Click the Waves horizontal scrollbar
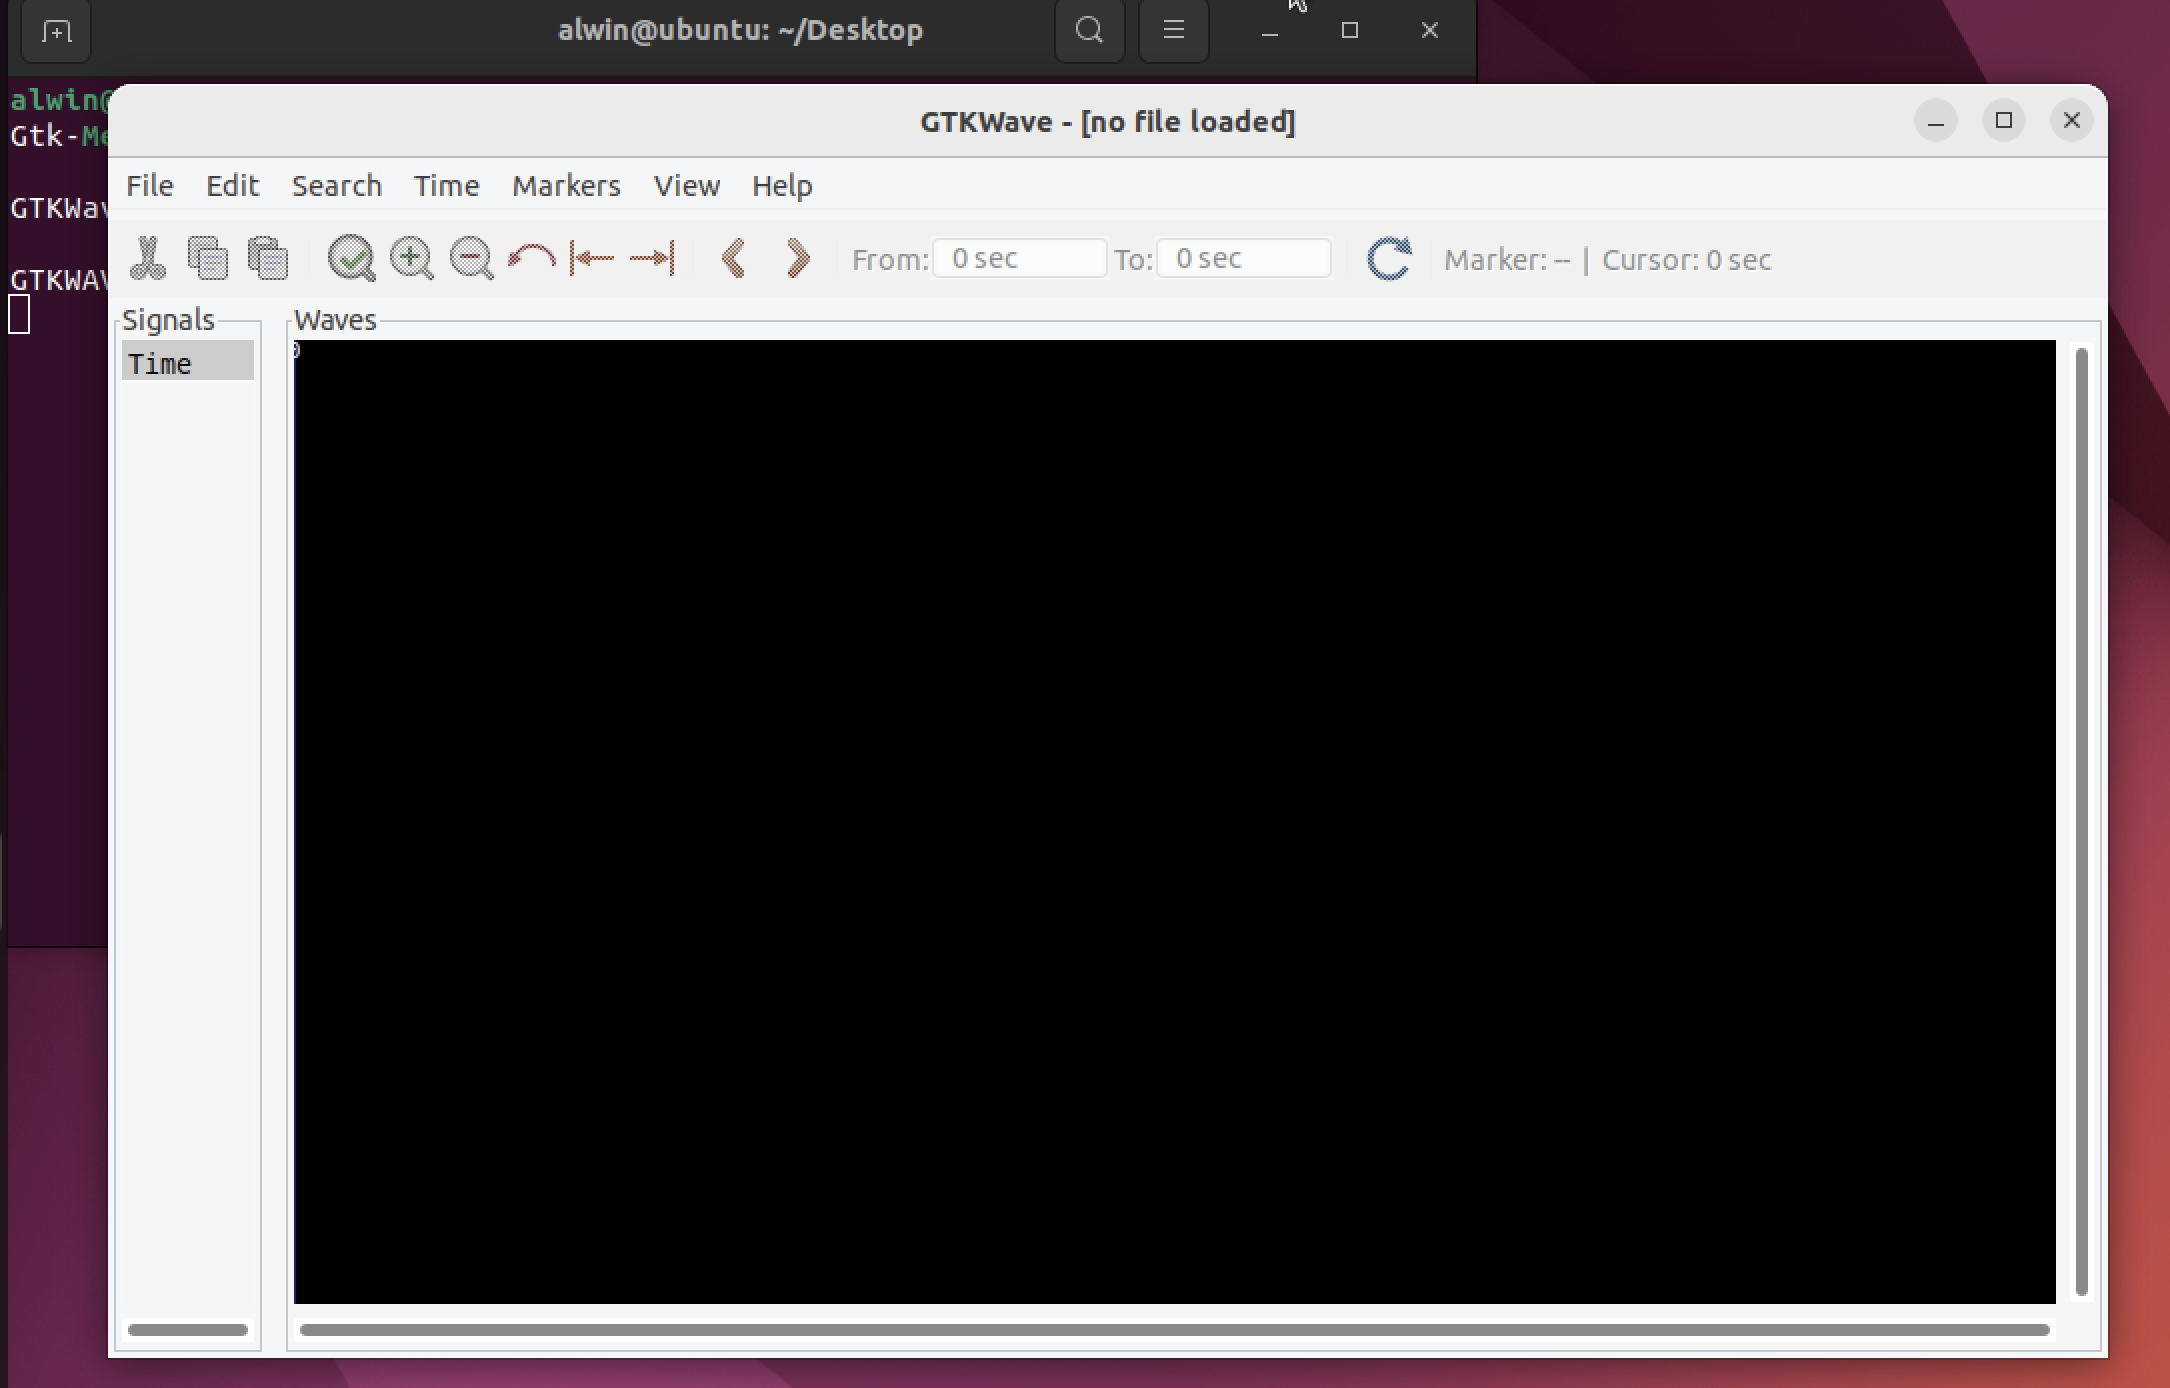Viewport: 2170px width, 1388px height. pos(1174,1330)
